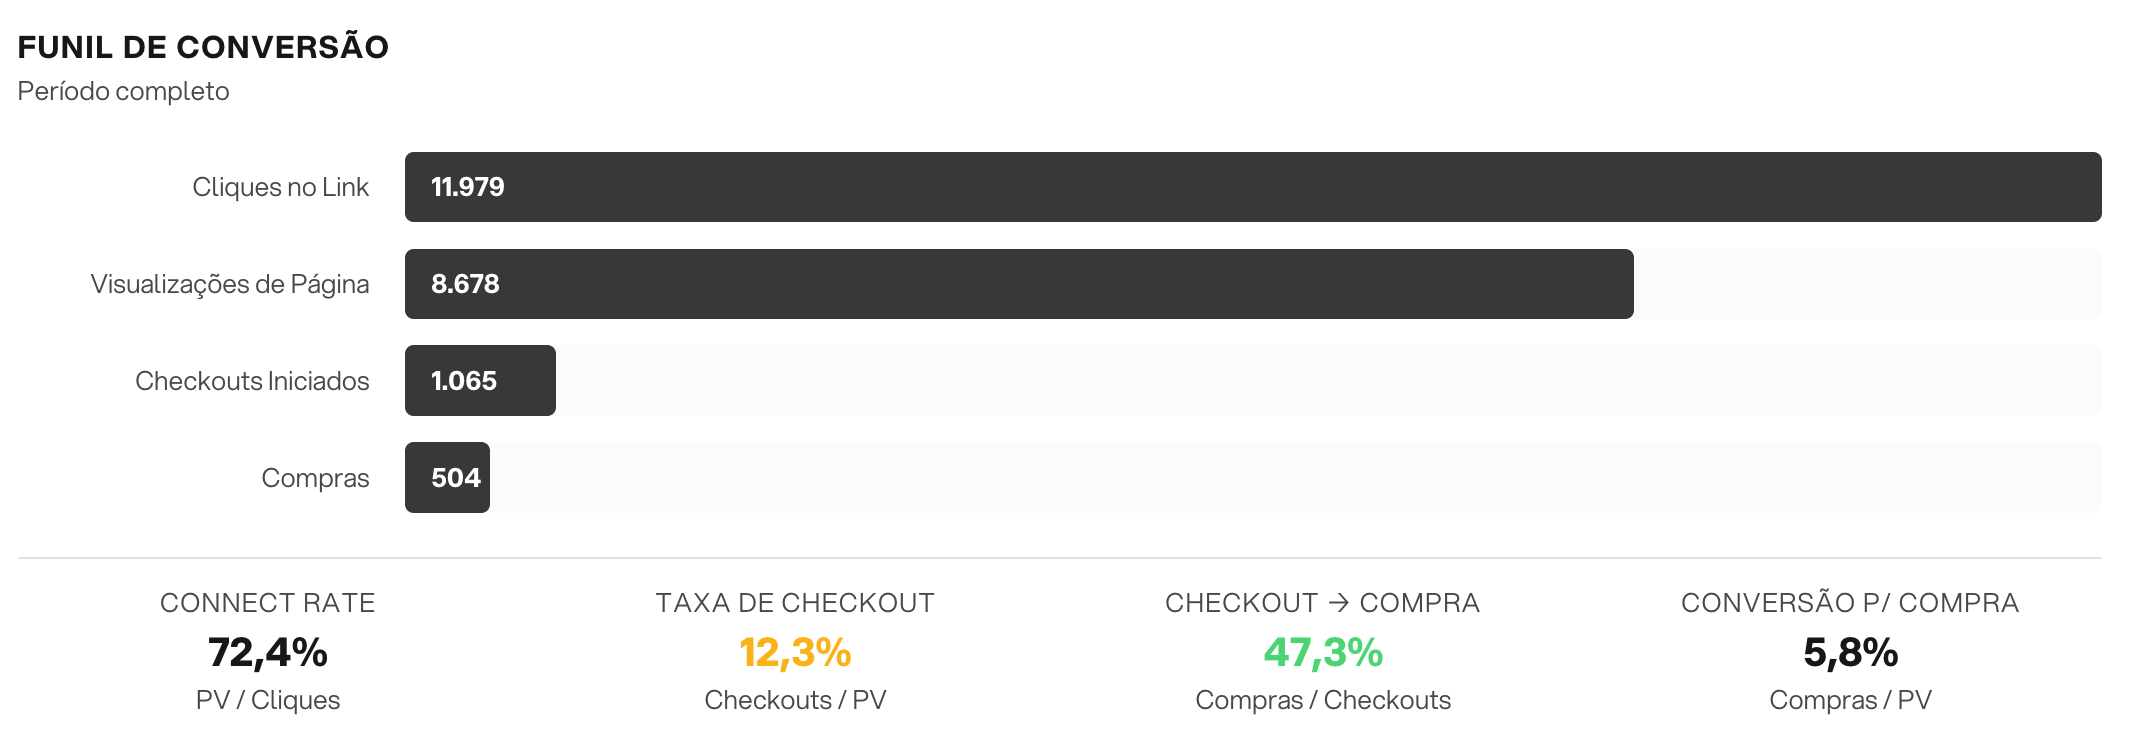Click the "Cliques no Link" row label
Image resolution: width=2138 pixels, height=746 pixels.
(280, 187)
